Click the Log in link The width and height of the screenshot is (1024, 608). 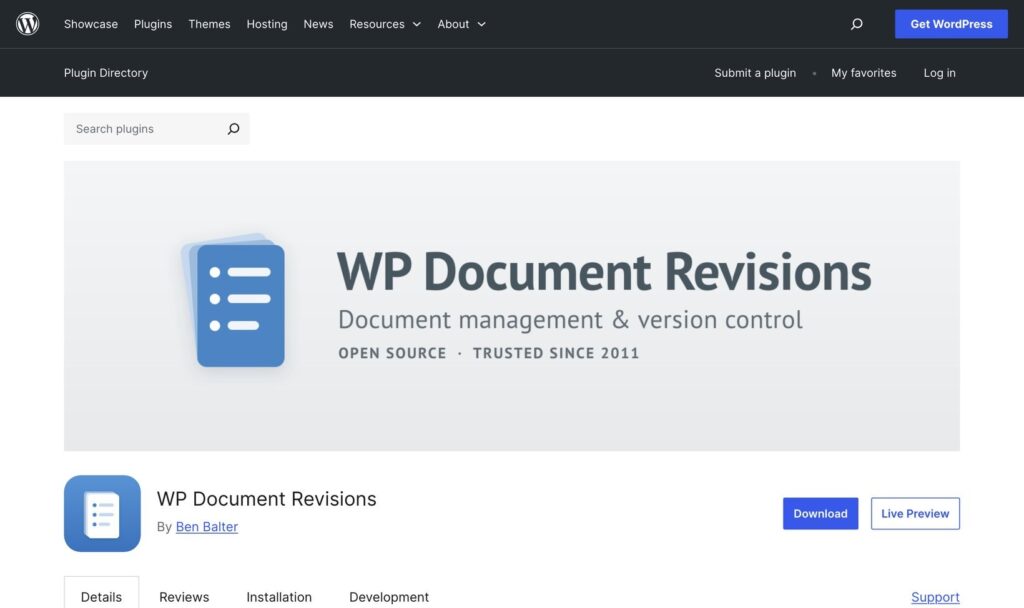pos(939,72)
